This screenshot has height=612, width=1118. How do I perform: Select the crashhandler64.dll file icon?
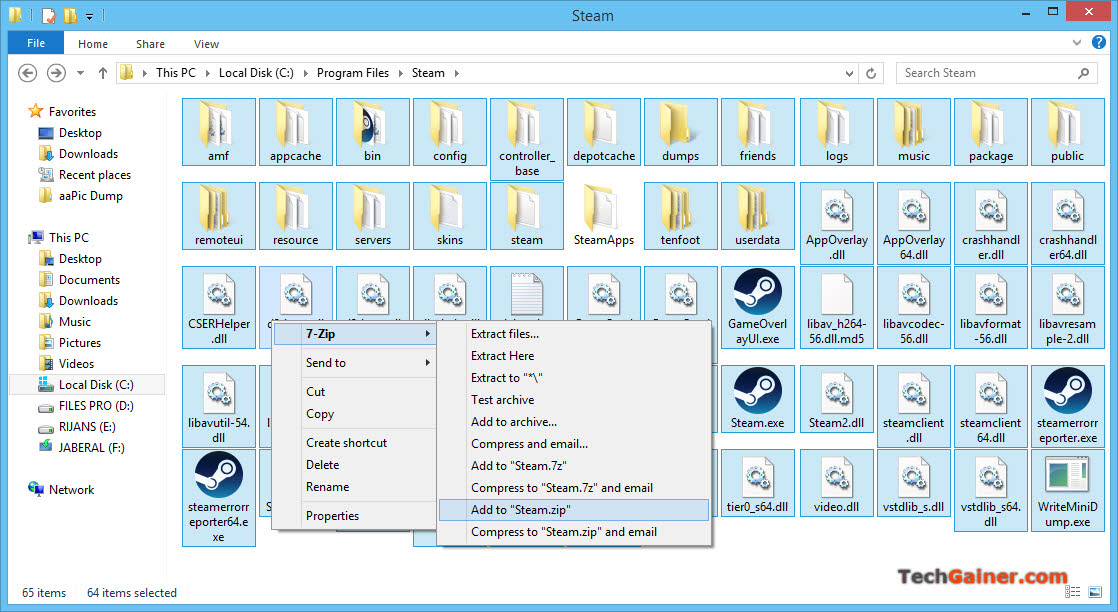[x=1067, y=210]
